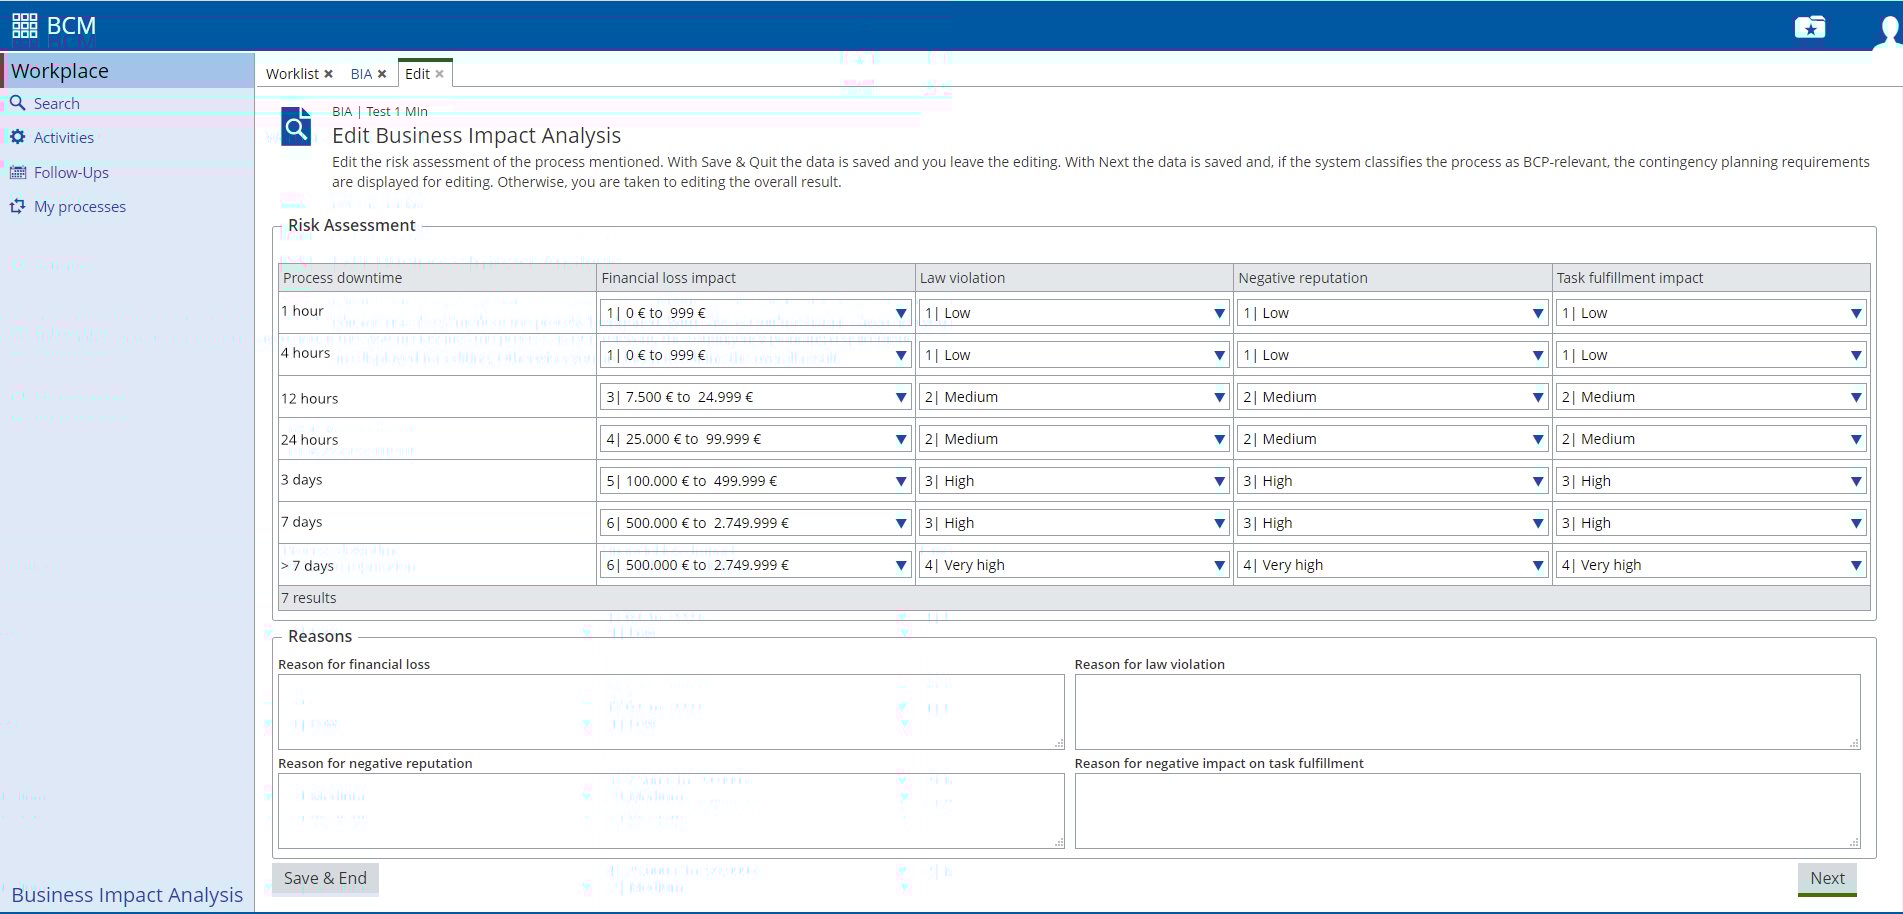Open Negative reputation dropdown for 7 days
This screenshot has width=1903, height=914.
point(1392,523)
